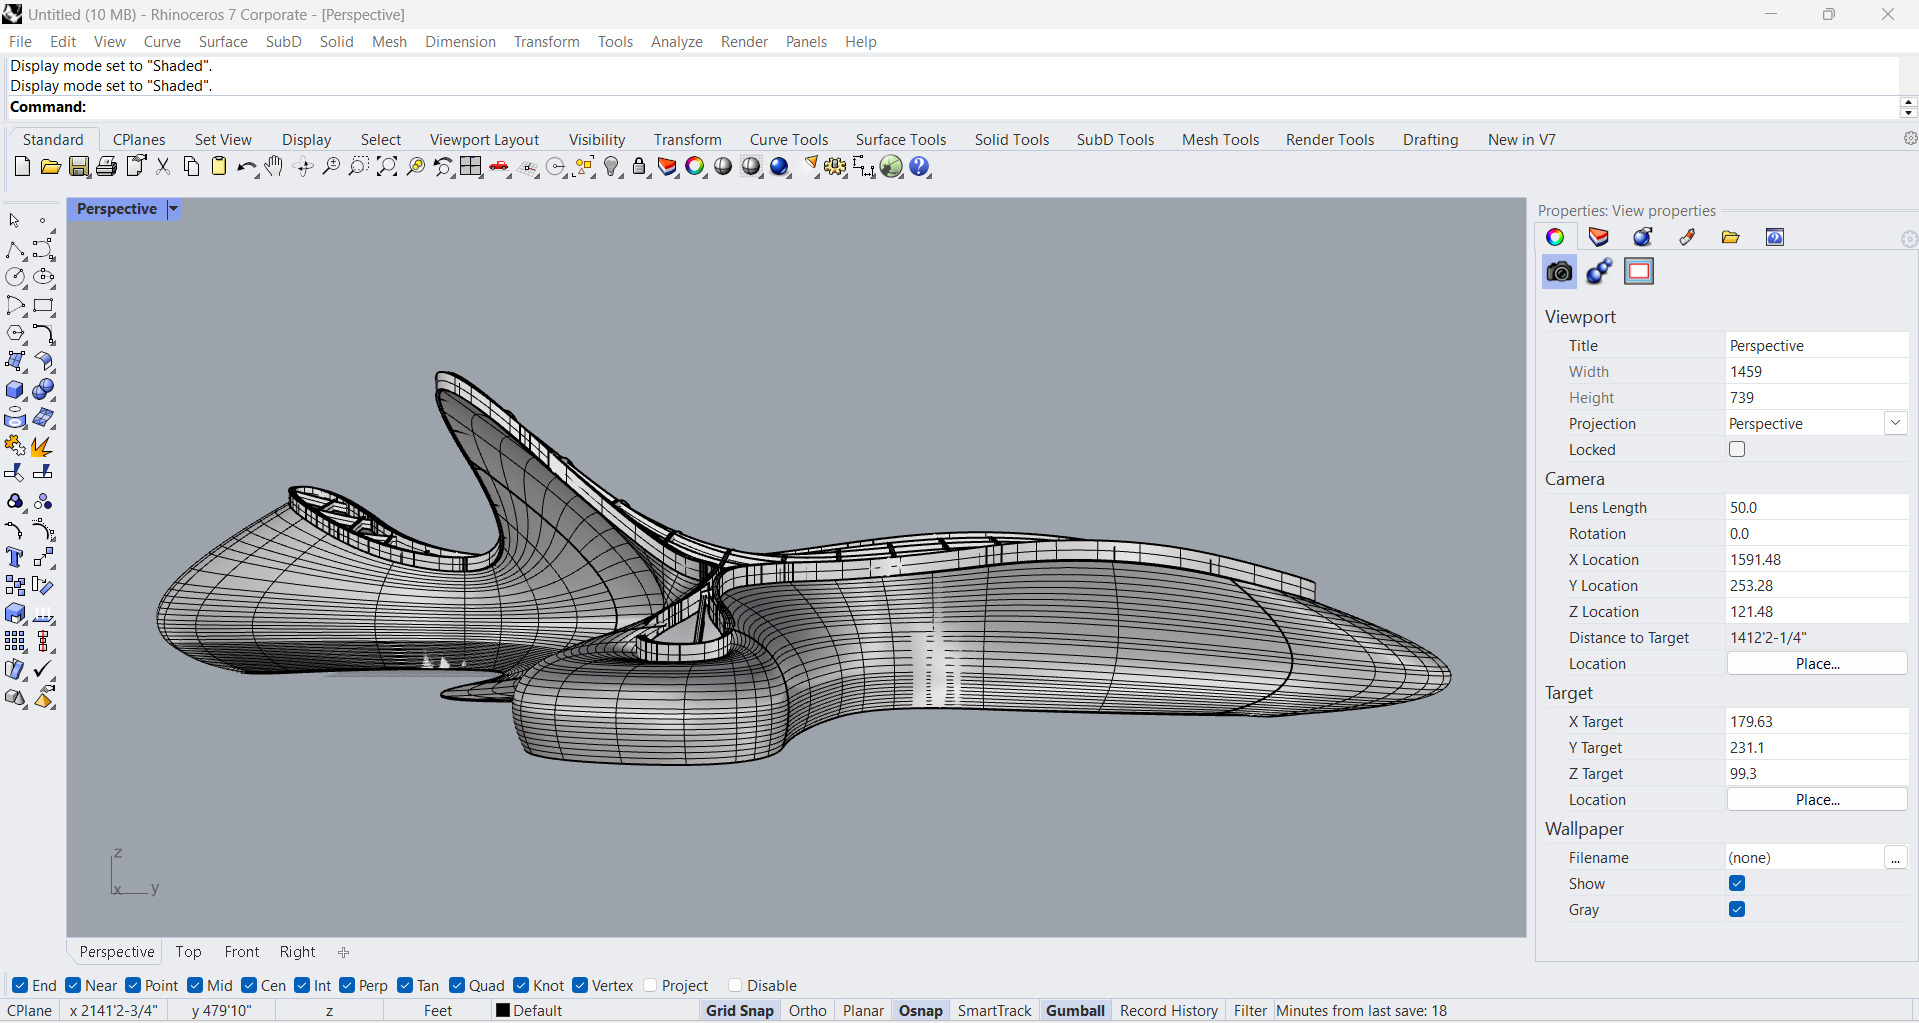Image resolution: width=1919 pixels, height=1023 pixels.
Task: Click the red car Named Views icon
Action: click(500, 167)
